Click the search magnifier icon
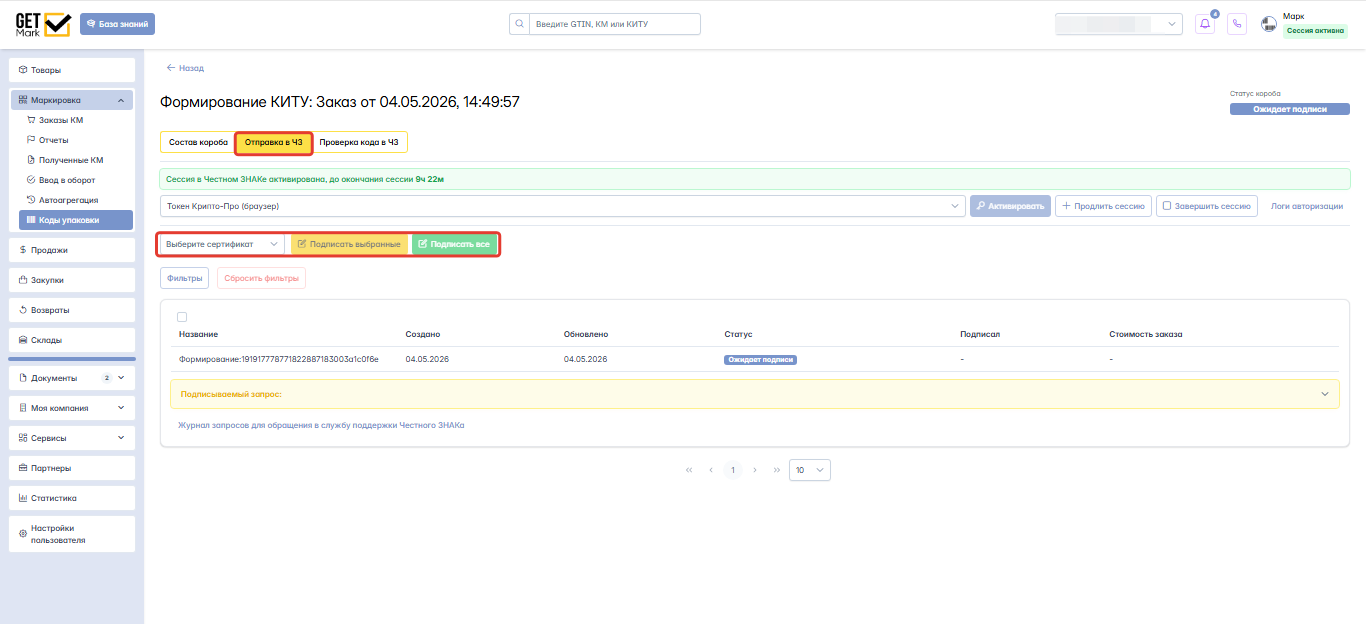 coord(519,24)
